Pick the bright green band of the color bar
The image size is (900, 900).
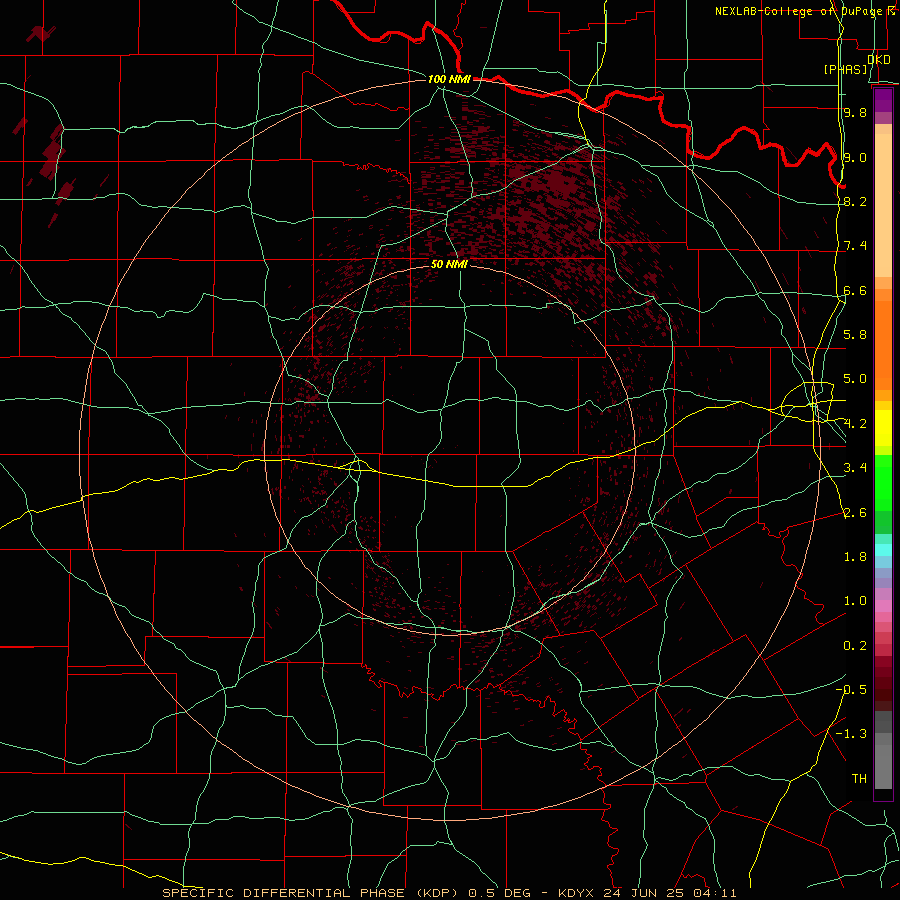click(x=883, y=483)
